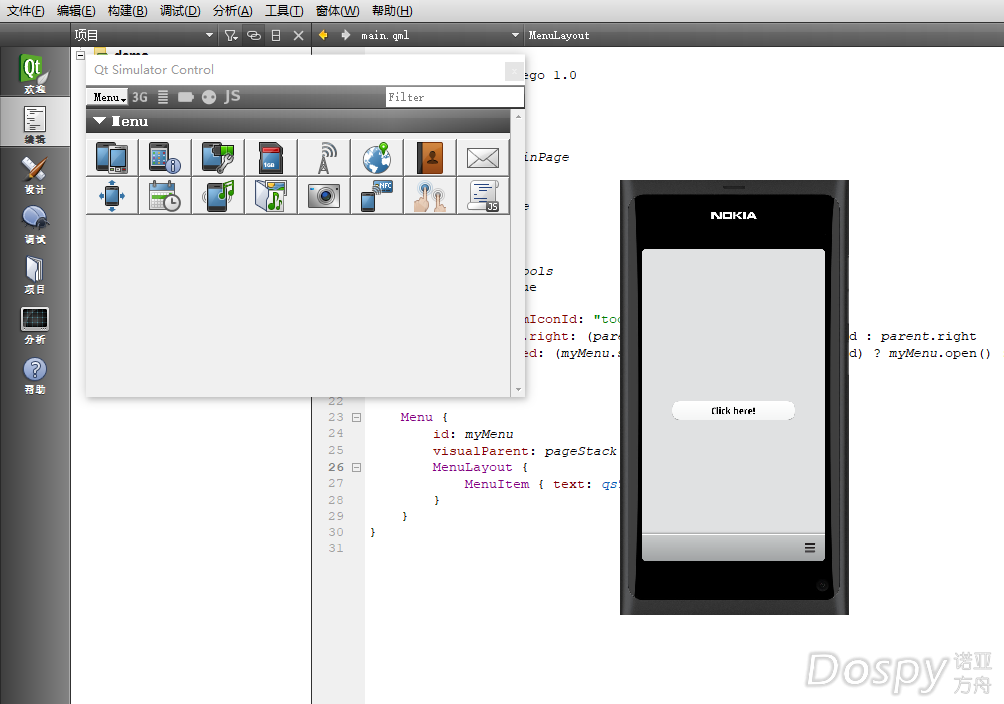Click the MenuLayout symbol selector
Viewport: 1004px width, 704px height.
[x=559, y=35]
